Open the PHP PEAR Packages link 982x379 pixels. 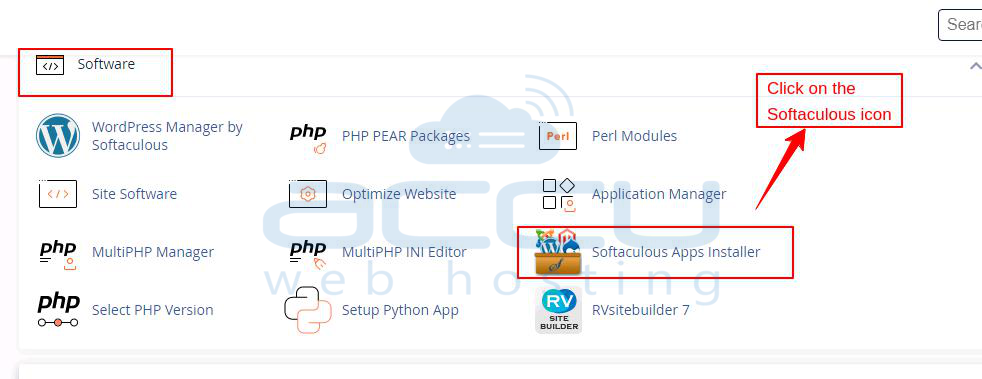(x=406, y=136)
